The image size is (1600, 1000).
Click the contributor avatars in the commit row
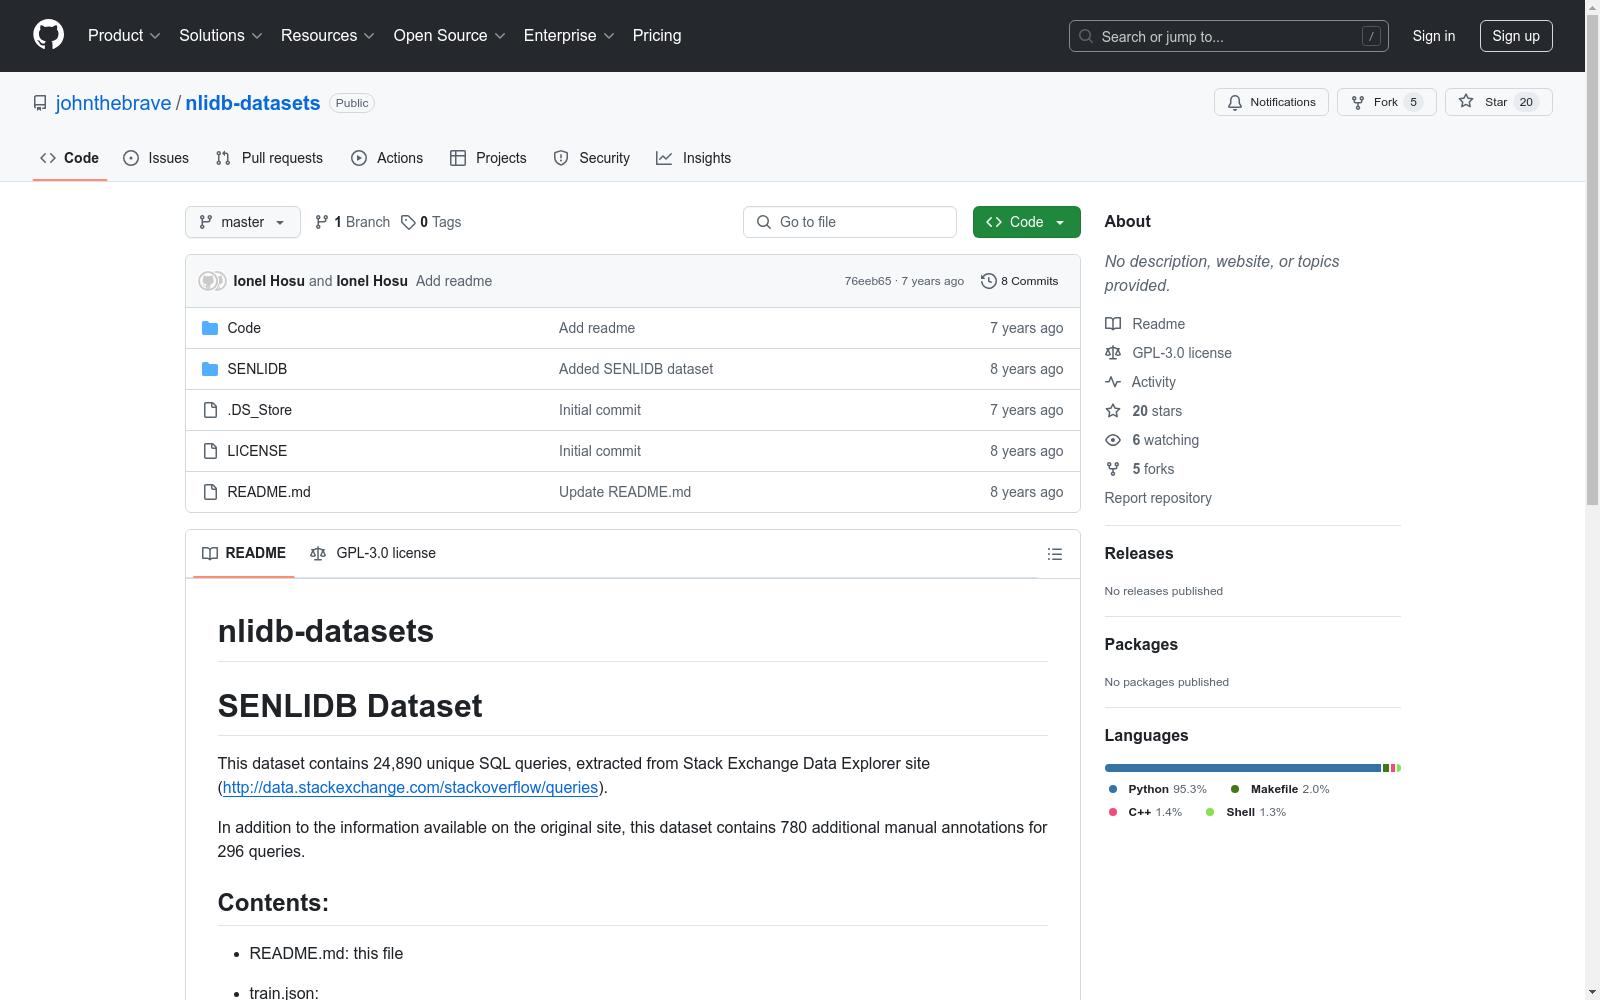[212, 281]
